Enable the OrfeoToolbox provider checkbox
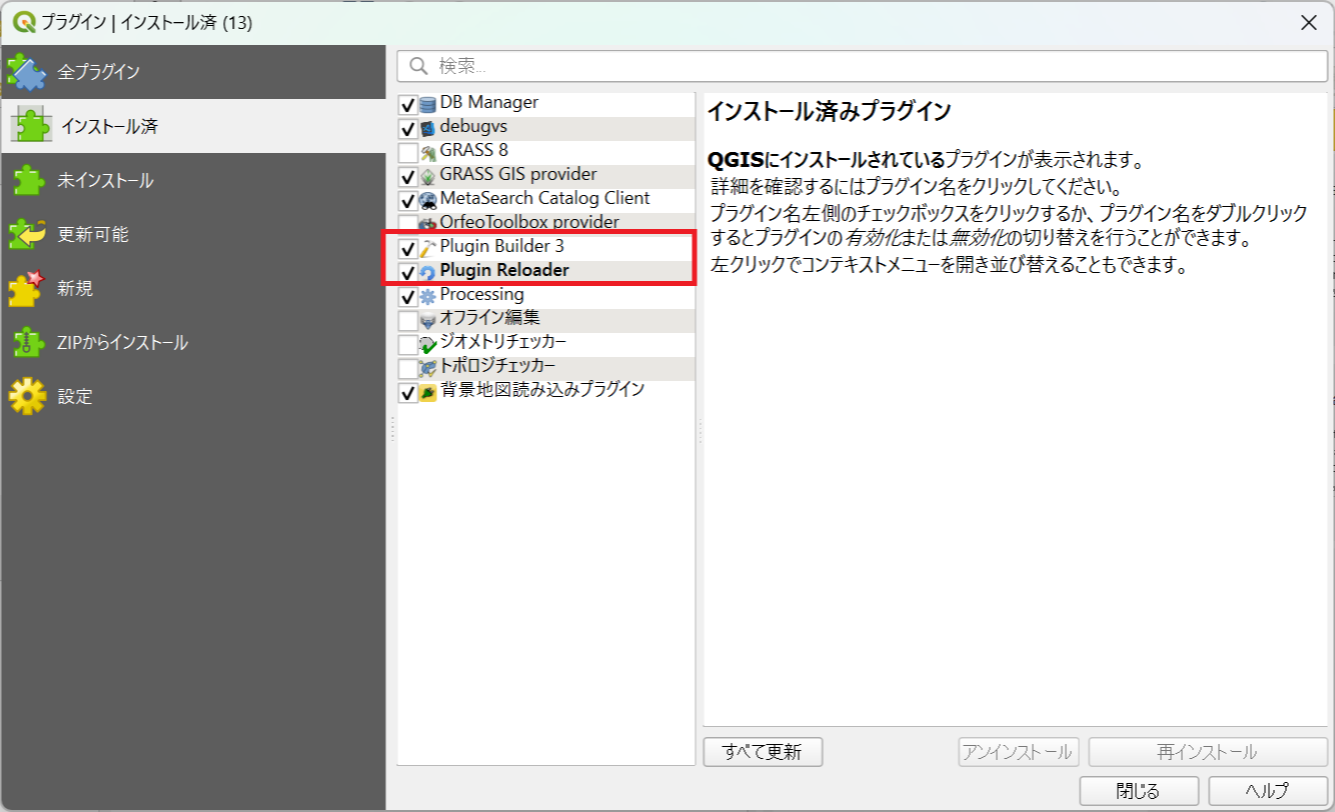Viewport: 1335px width, 812px height. click(408, 224)
